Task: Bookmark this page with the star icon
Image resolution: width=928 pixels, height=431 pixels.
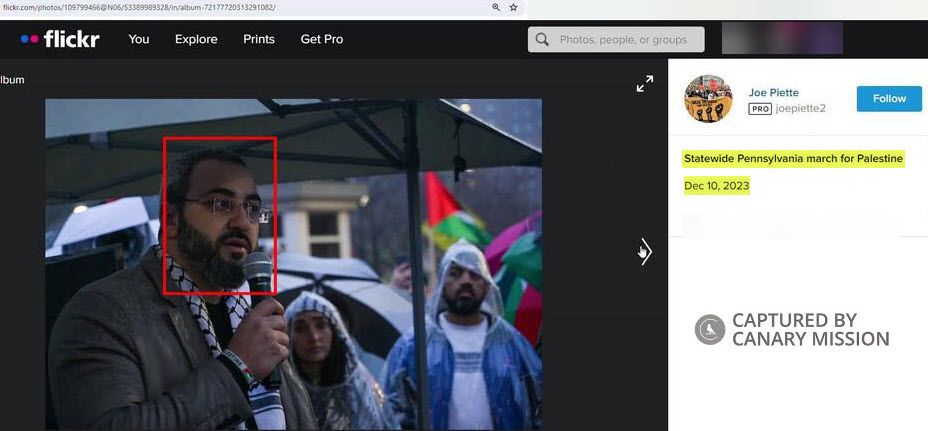Action: (514, 7)
